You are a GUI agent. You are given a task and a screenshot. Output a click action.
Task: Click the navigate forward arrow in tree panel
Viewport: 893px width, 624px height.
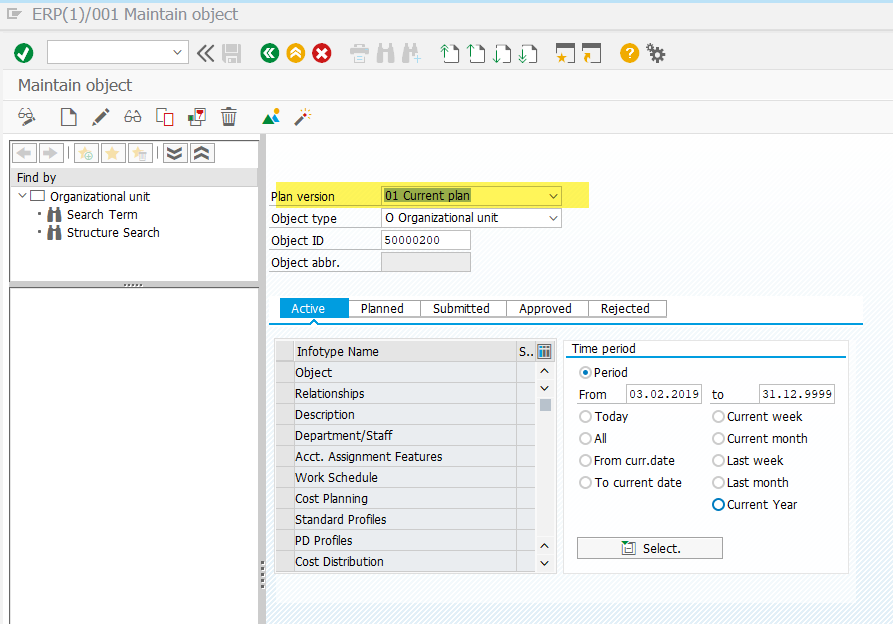point(51,153)
